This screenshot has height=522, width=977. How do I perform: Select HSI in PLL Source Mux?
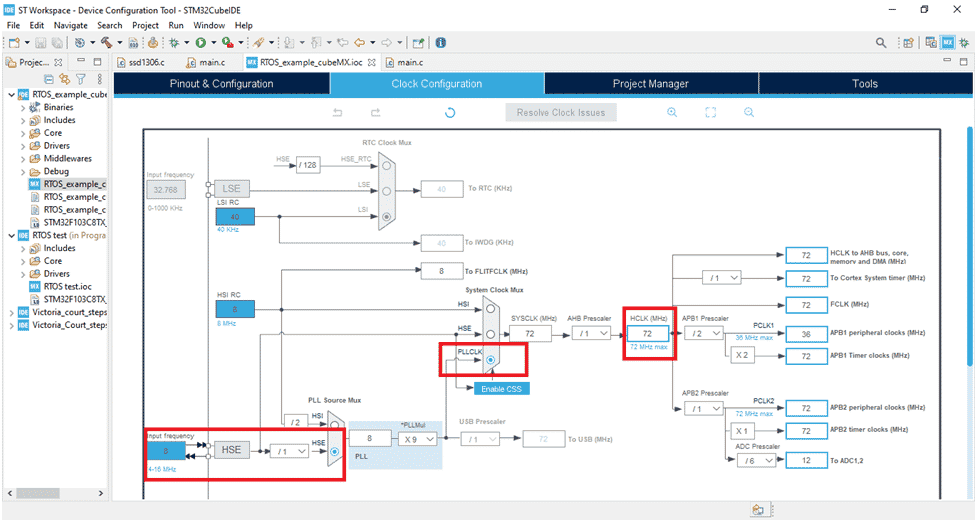tap(335, 425)
